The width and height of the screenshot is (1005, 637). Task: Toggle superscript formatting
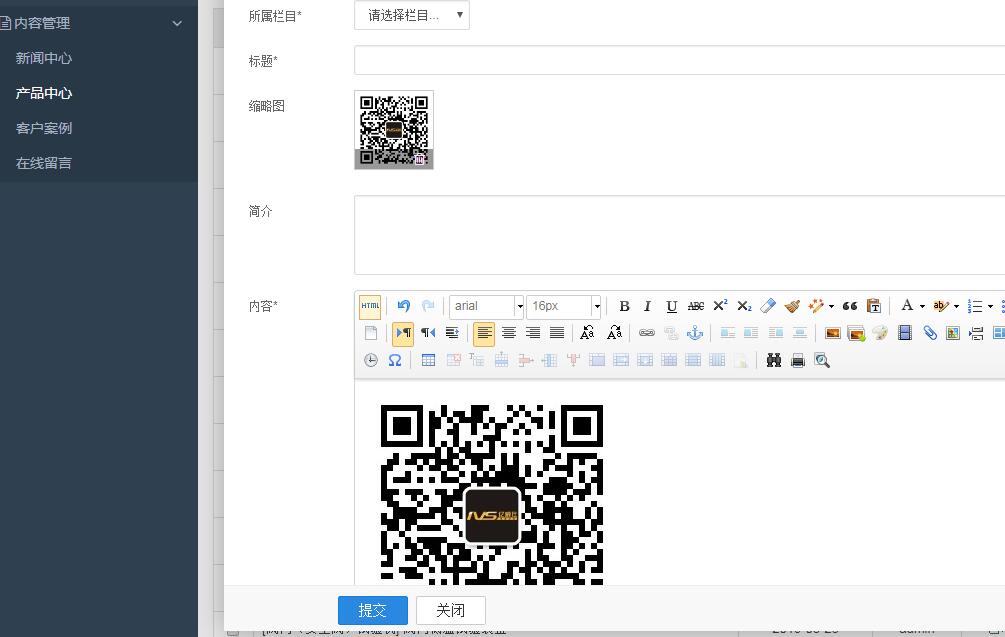click(720, 306)
